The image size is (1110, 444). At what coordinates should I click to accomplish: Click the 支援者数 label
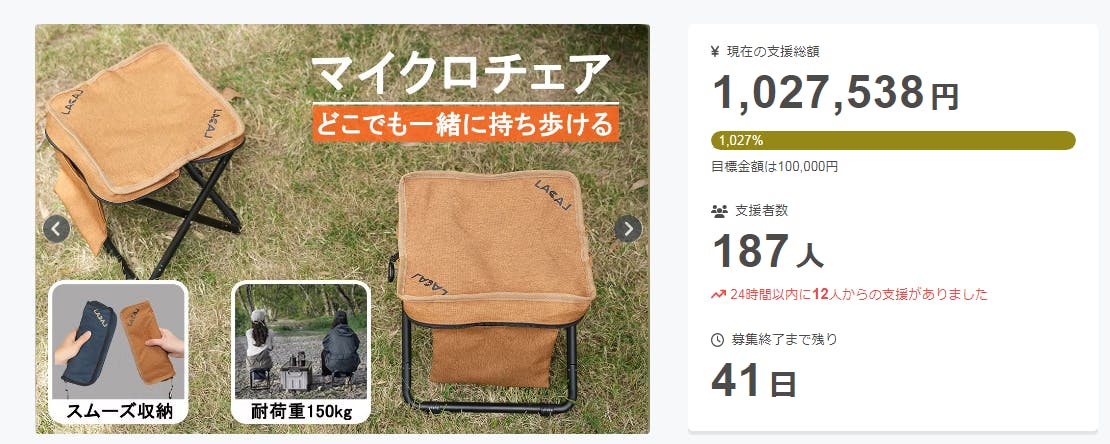click(762, 210)
